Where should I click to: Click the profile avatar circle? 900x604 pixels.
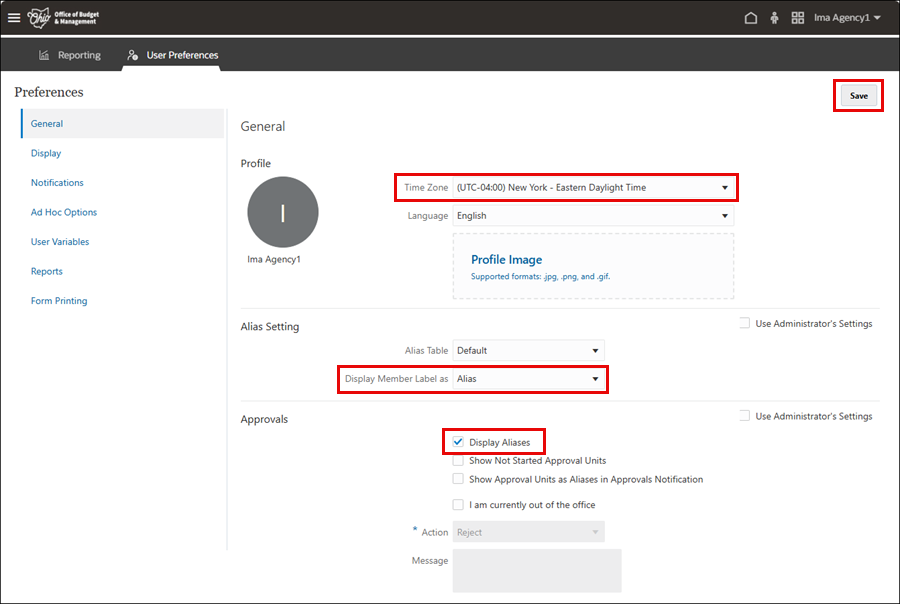point(283,212)
